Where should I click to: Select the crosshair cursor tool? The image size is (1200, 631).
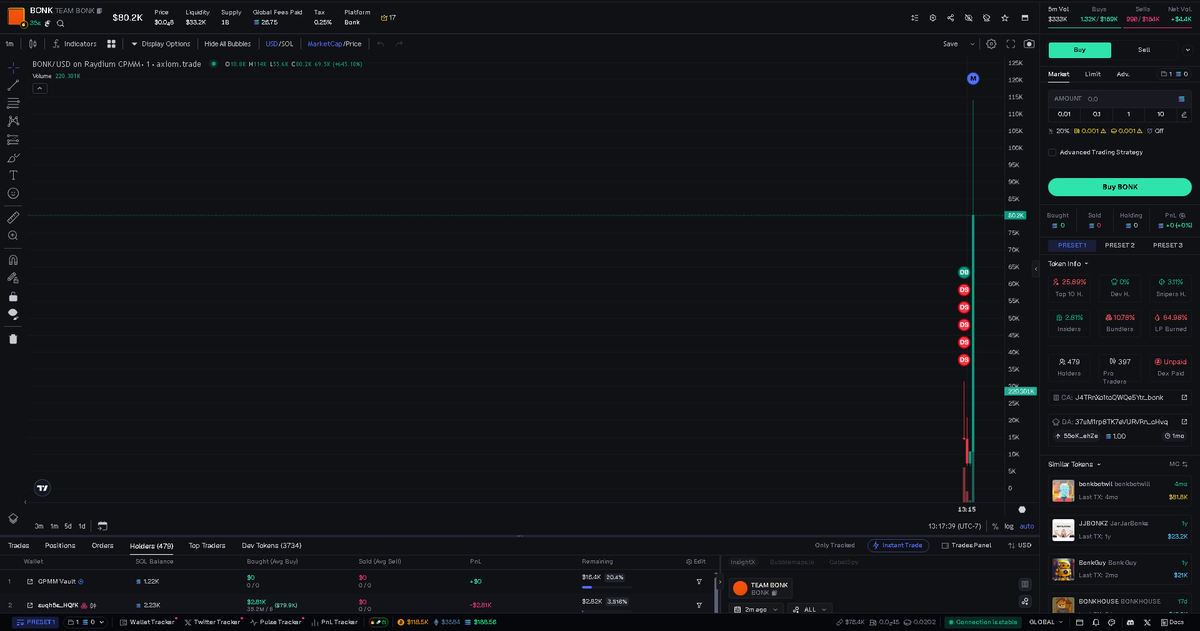click(x=13, y=67)
